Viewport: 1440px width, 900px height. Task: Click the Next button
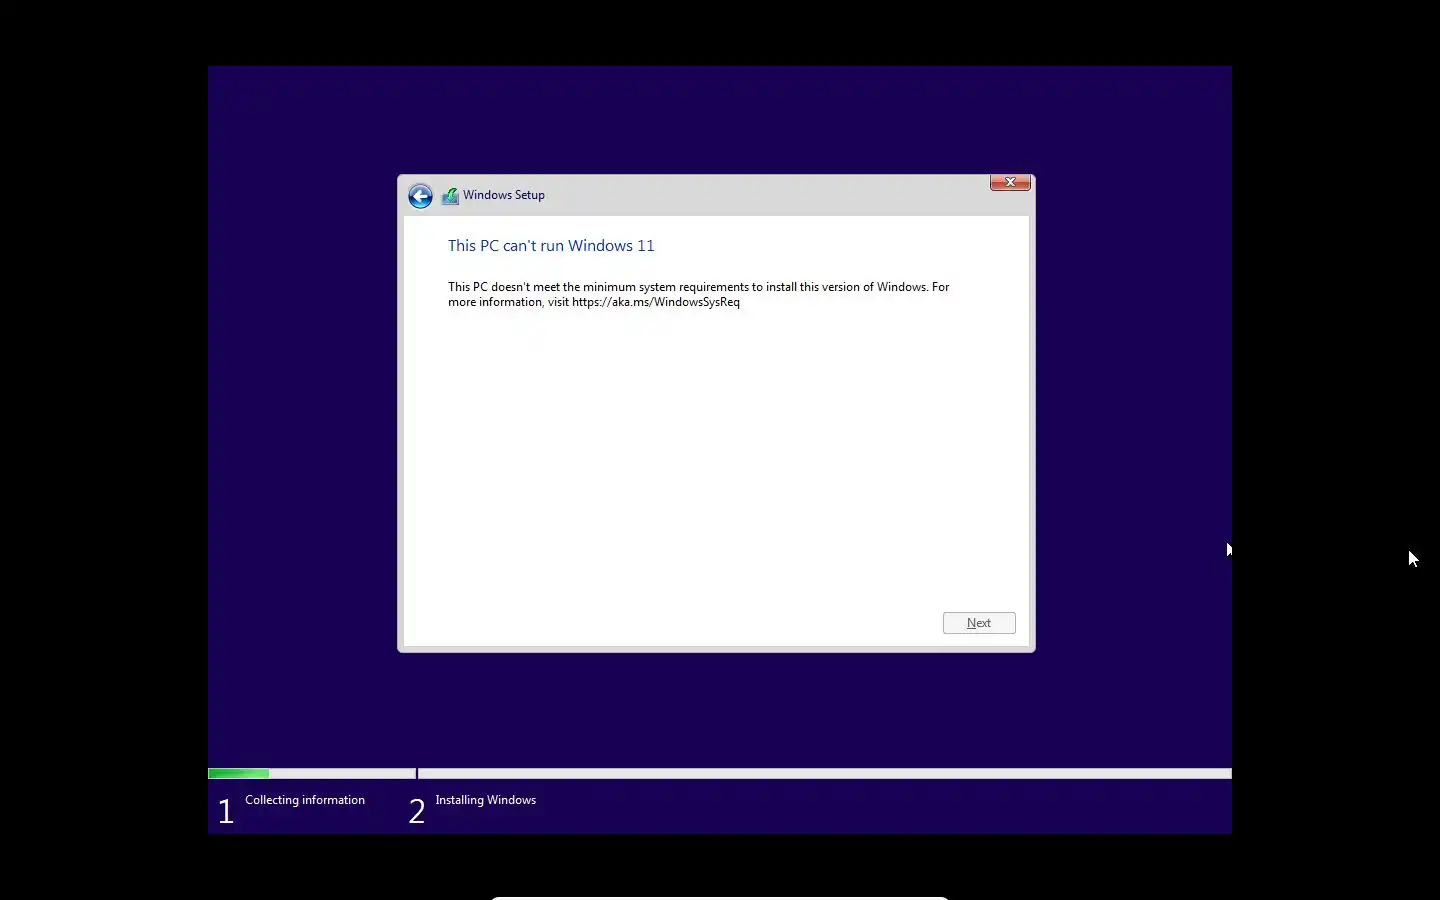979,623
